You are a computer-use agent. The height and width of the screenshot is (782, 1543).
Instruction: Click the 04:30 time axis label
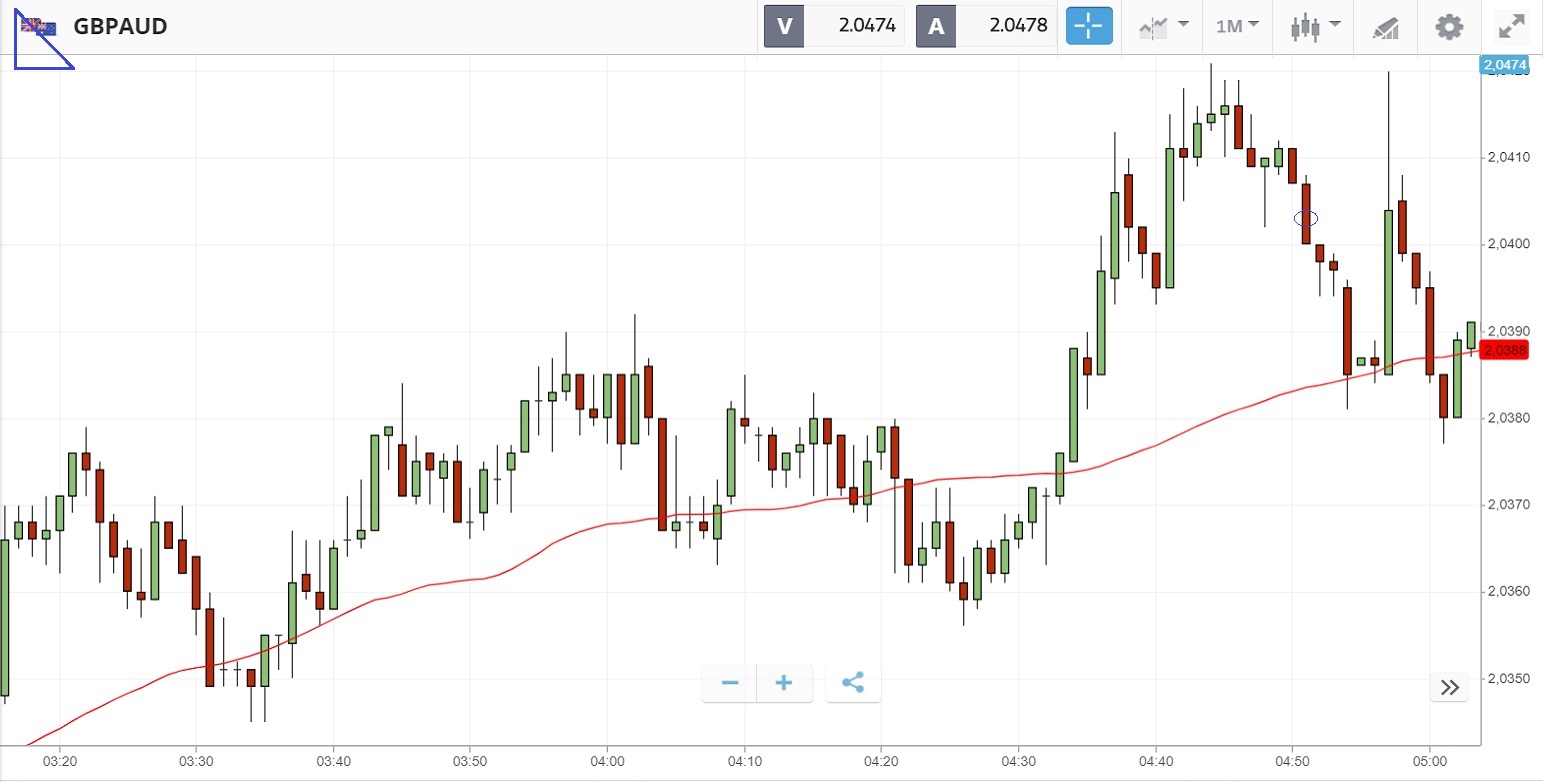[1018, 760]
